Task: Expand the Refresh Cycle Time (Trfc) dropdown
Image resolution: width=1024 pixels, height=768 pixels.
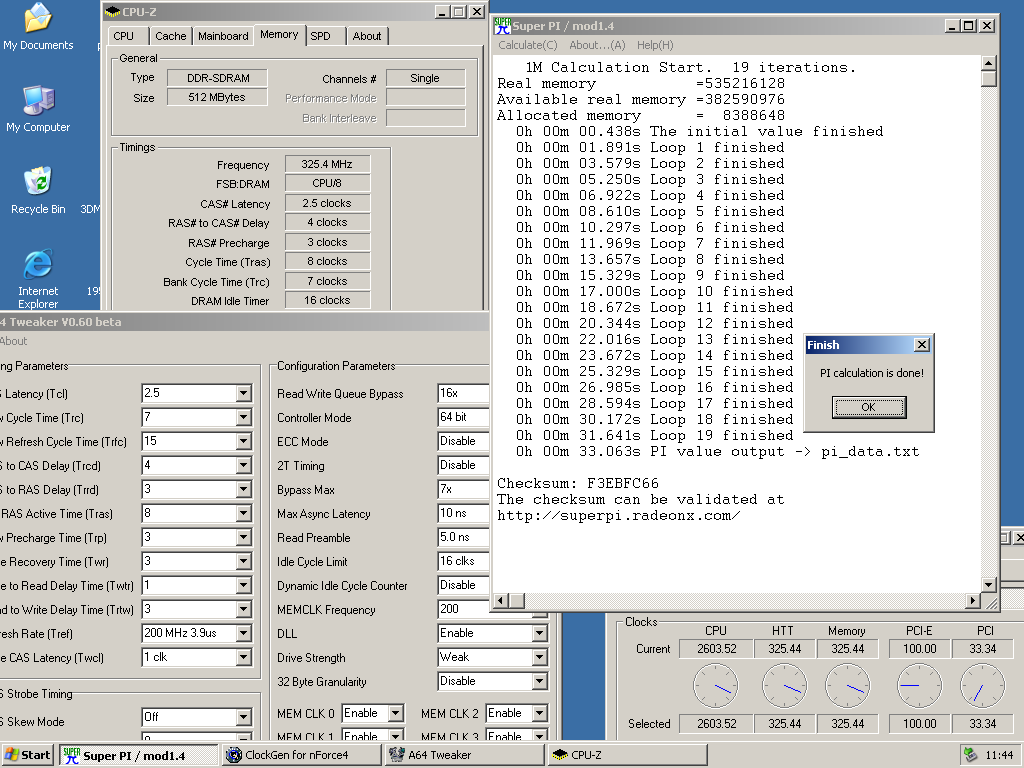Action: click(x=244, y=441)
